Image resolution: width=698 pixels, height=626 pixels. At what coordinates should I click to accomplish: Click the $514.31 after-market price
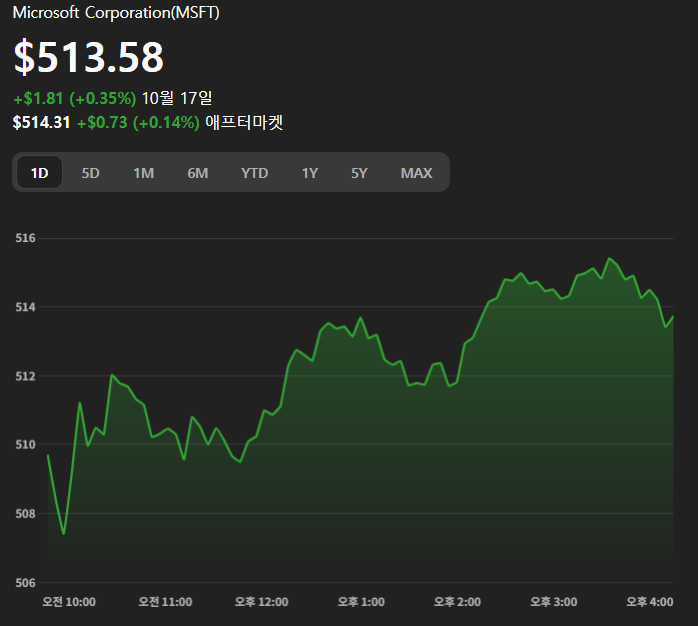[41, 122]
